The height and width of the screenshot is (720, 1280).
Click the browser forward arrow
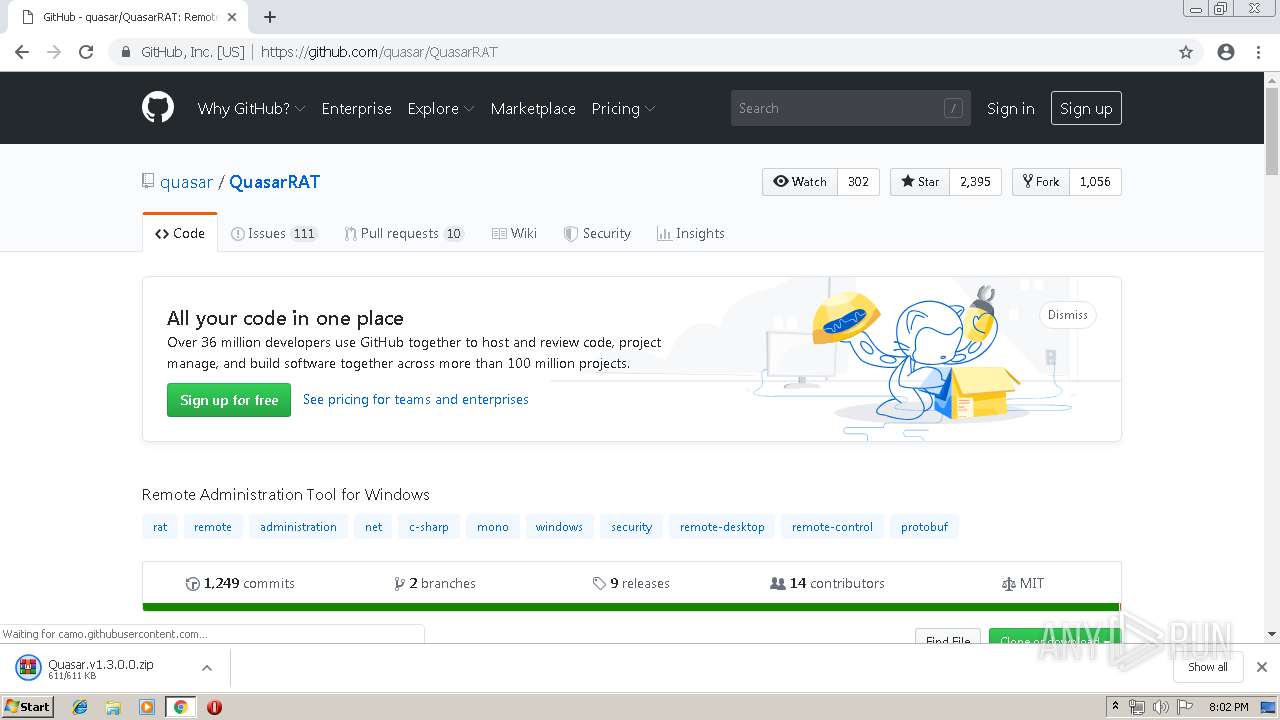pos(54,52)
